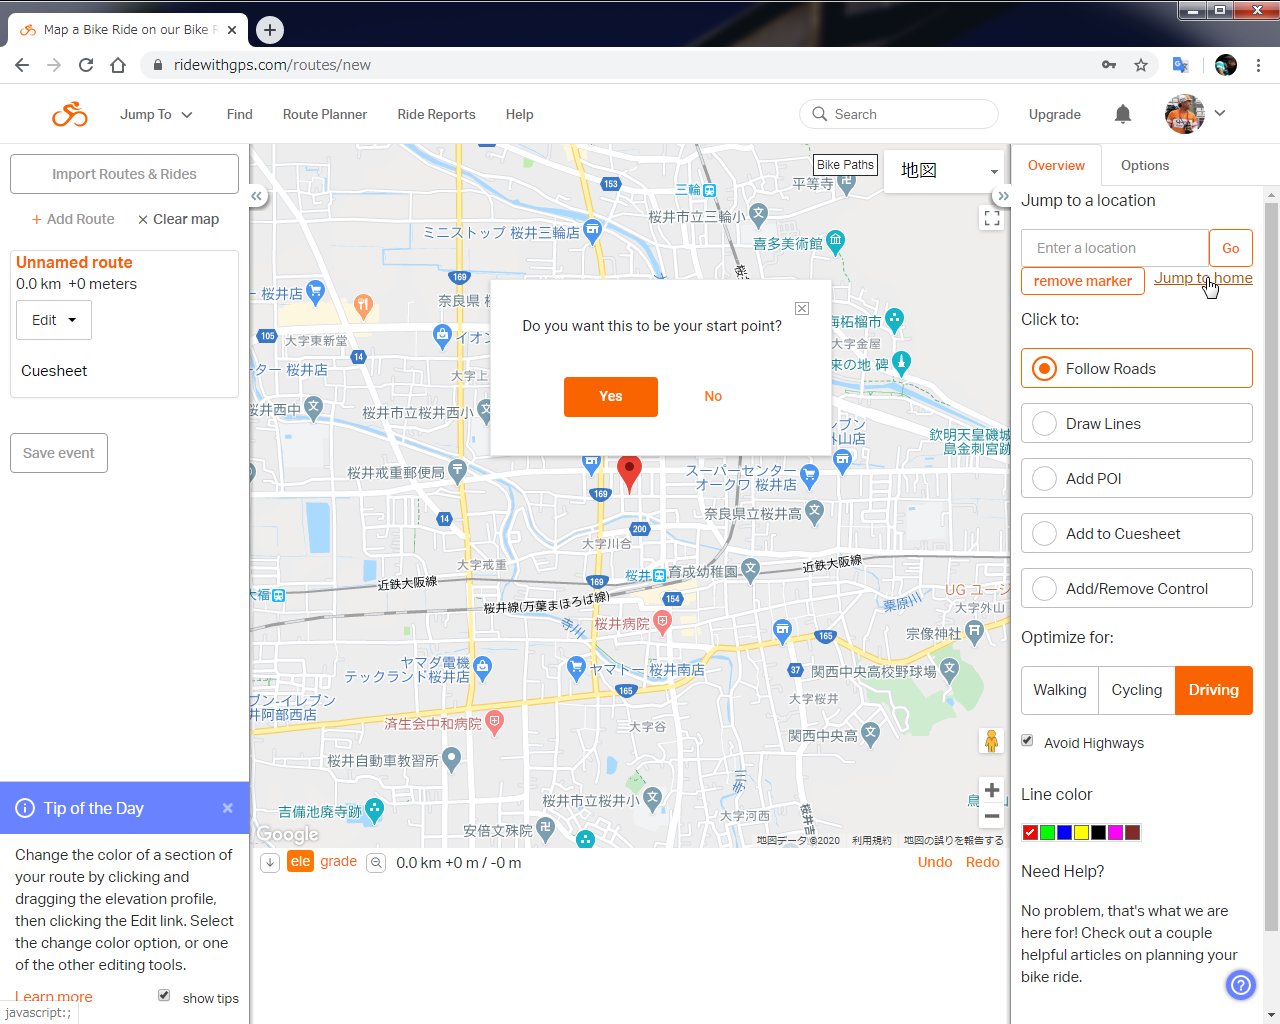Image resolution: width=1280 pixels, height=1024 pixels.
Task: Select Draw Lines mode
Action: tap(1136, 423)
